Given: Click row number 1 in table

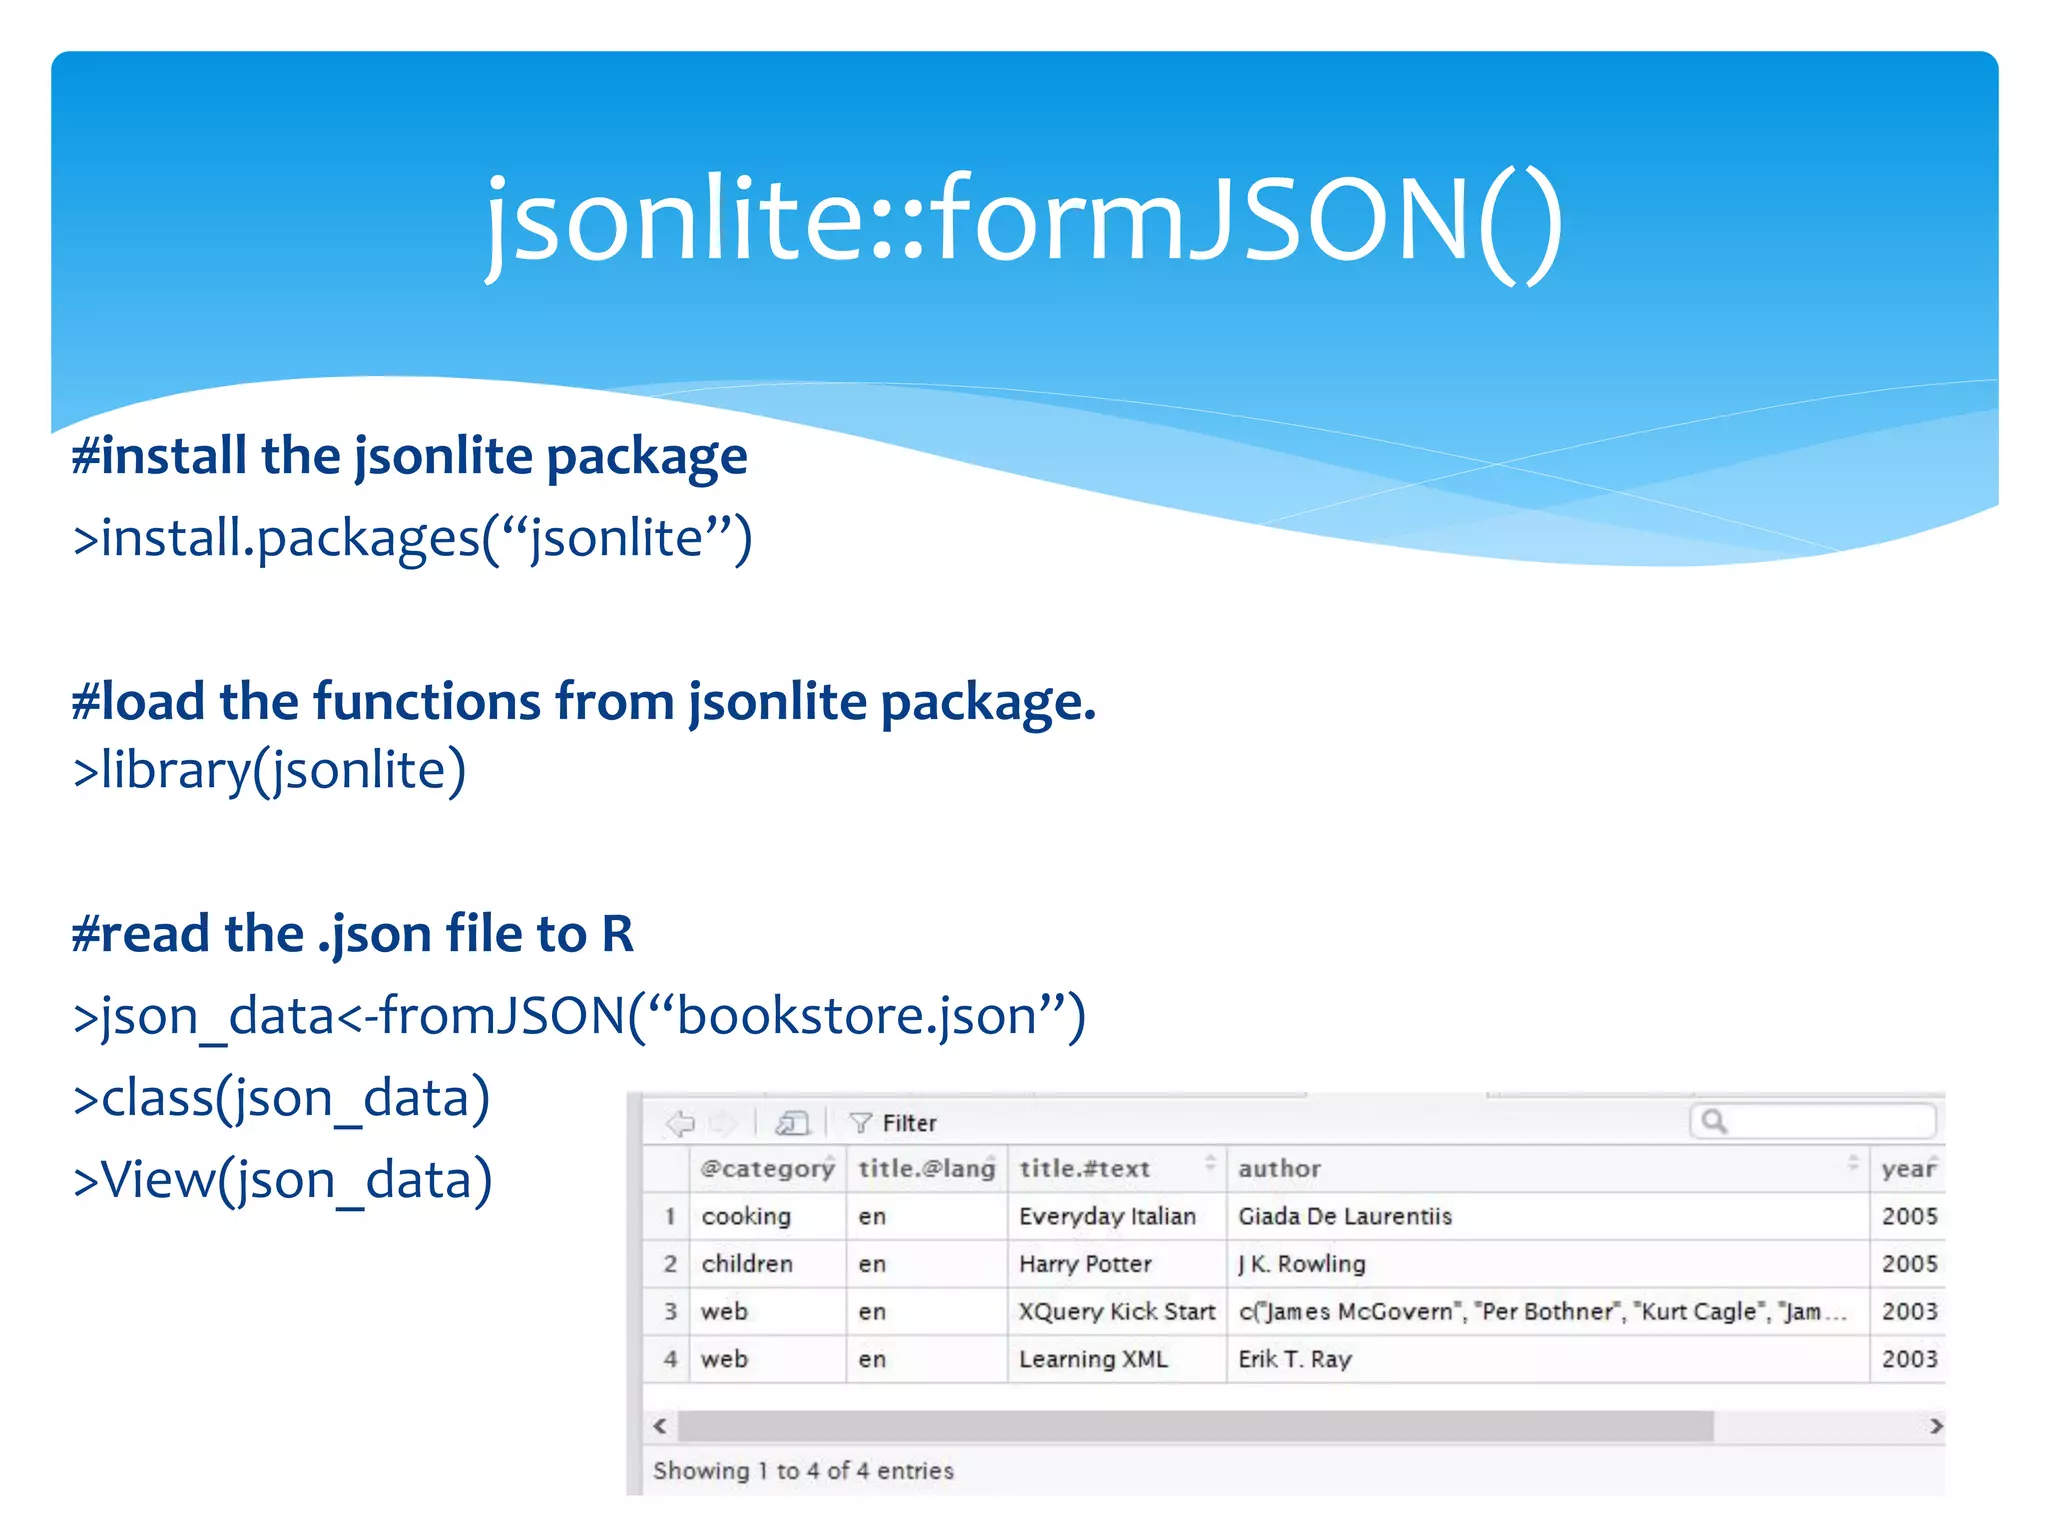Looking at the screenshot, I should coord(669,1216).
